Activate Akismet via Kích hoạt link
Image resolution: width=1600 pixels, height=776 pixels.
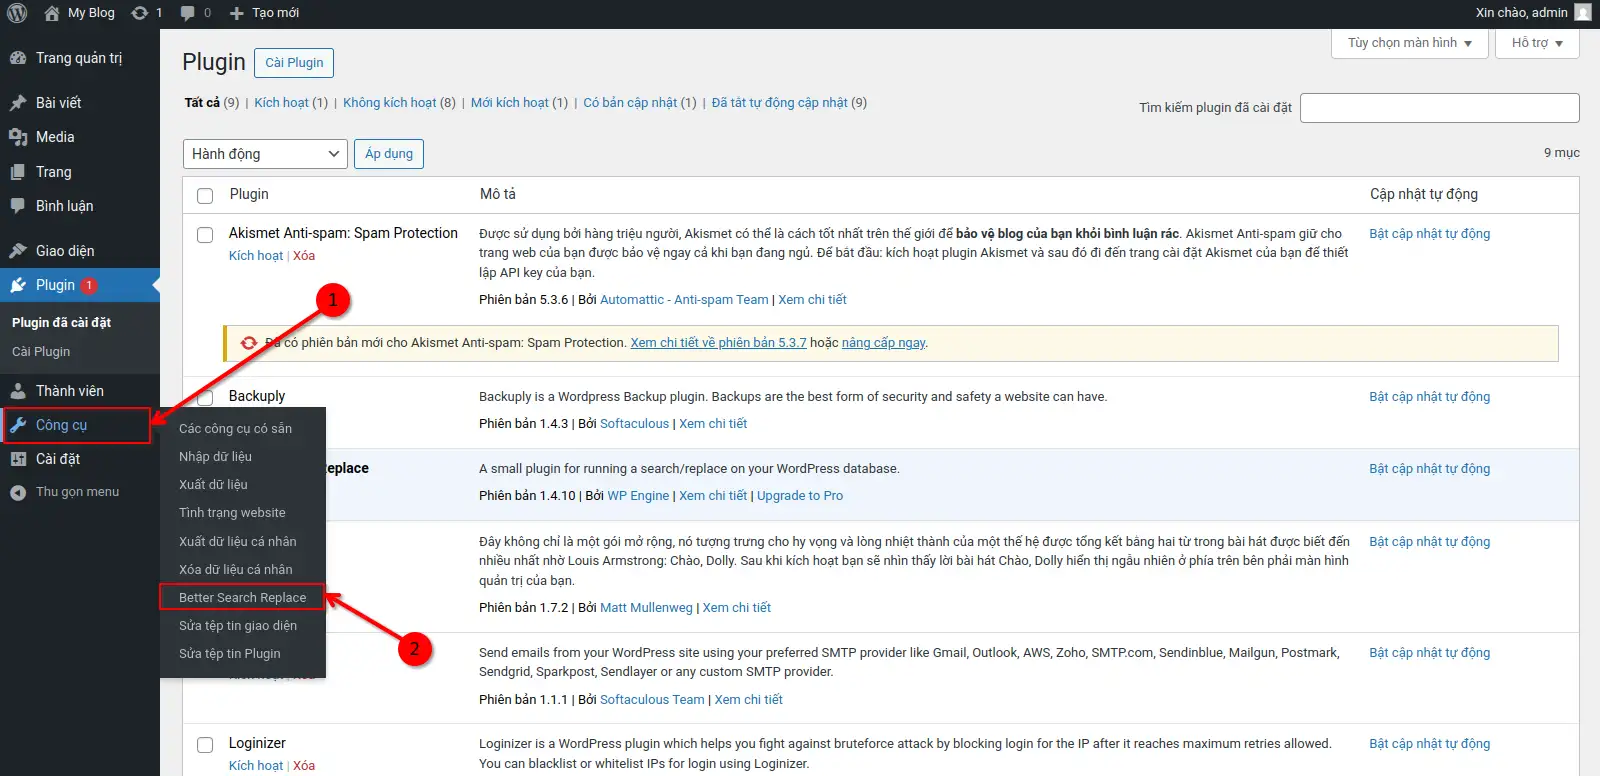[256, 255]
